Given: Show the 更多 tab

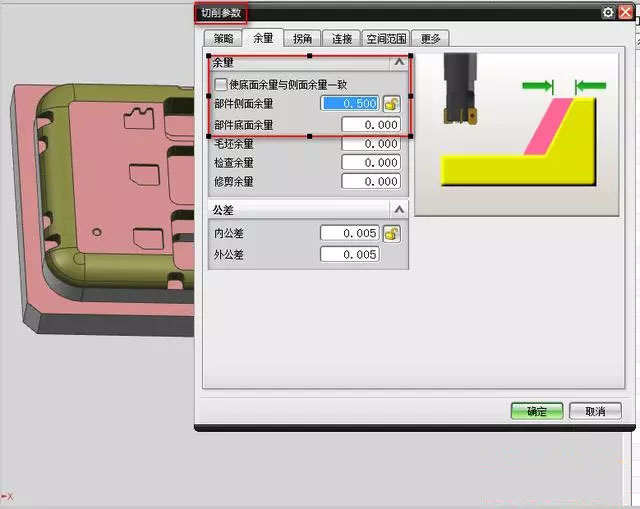Looking at the screenshot, I should pos(430,39).
